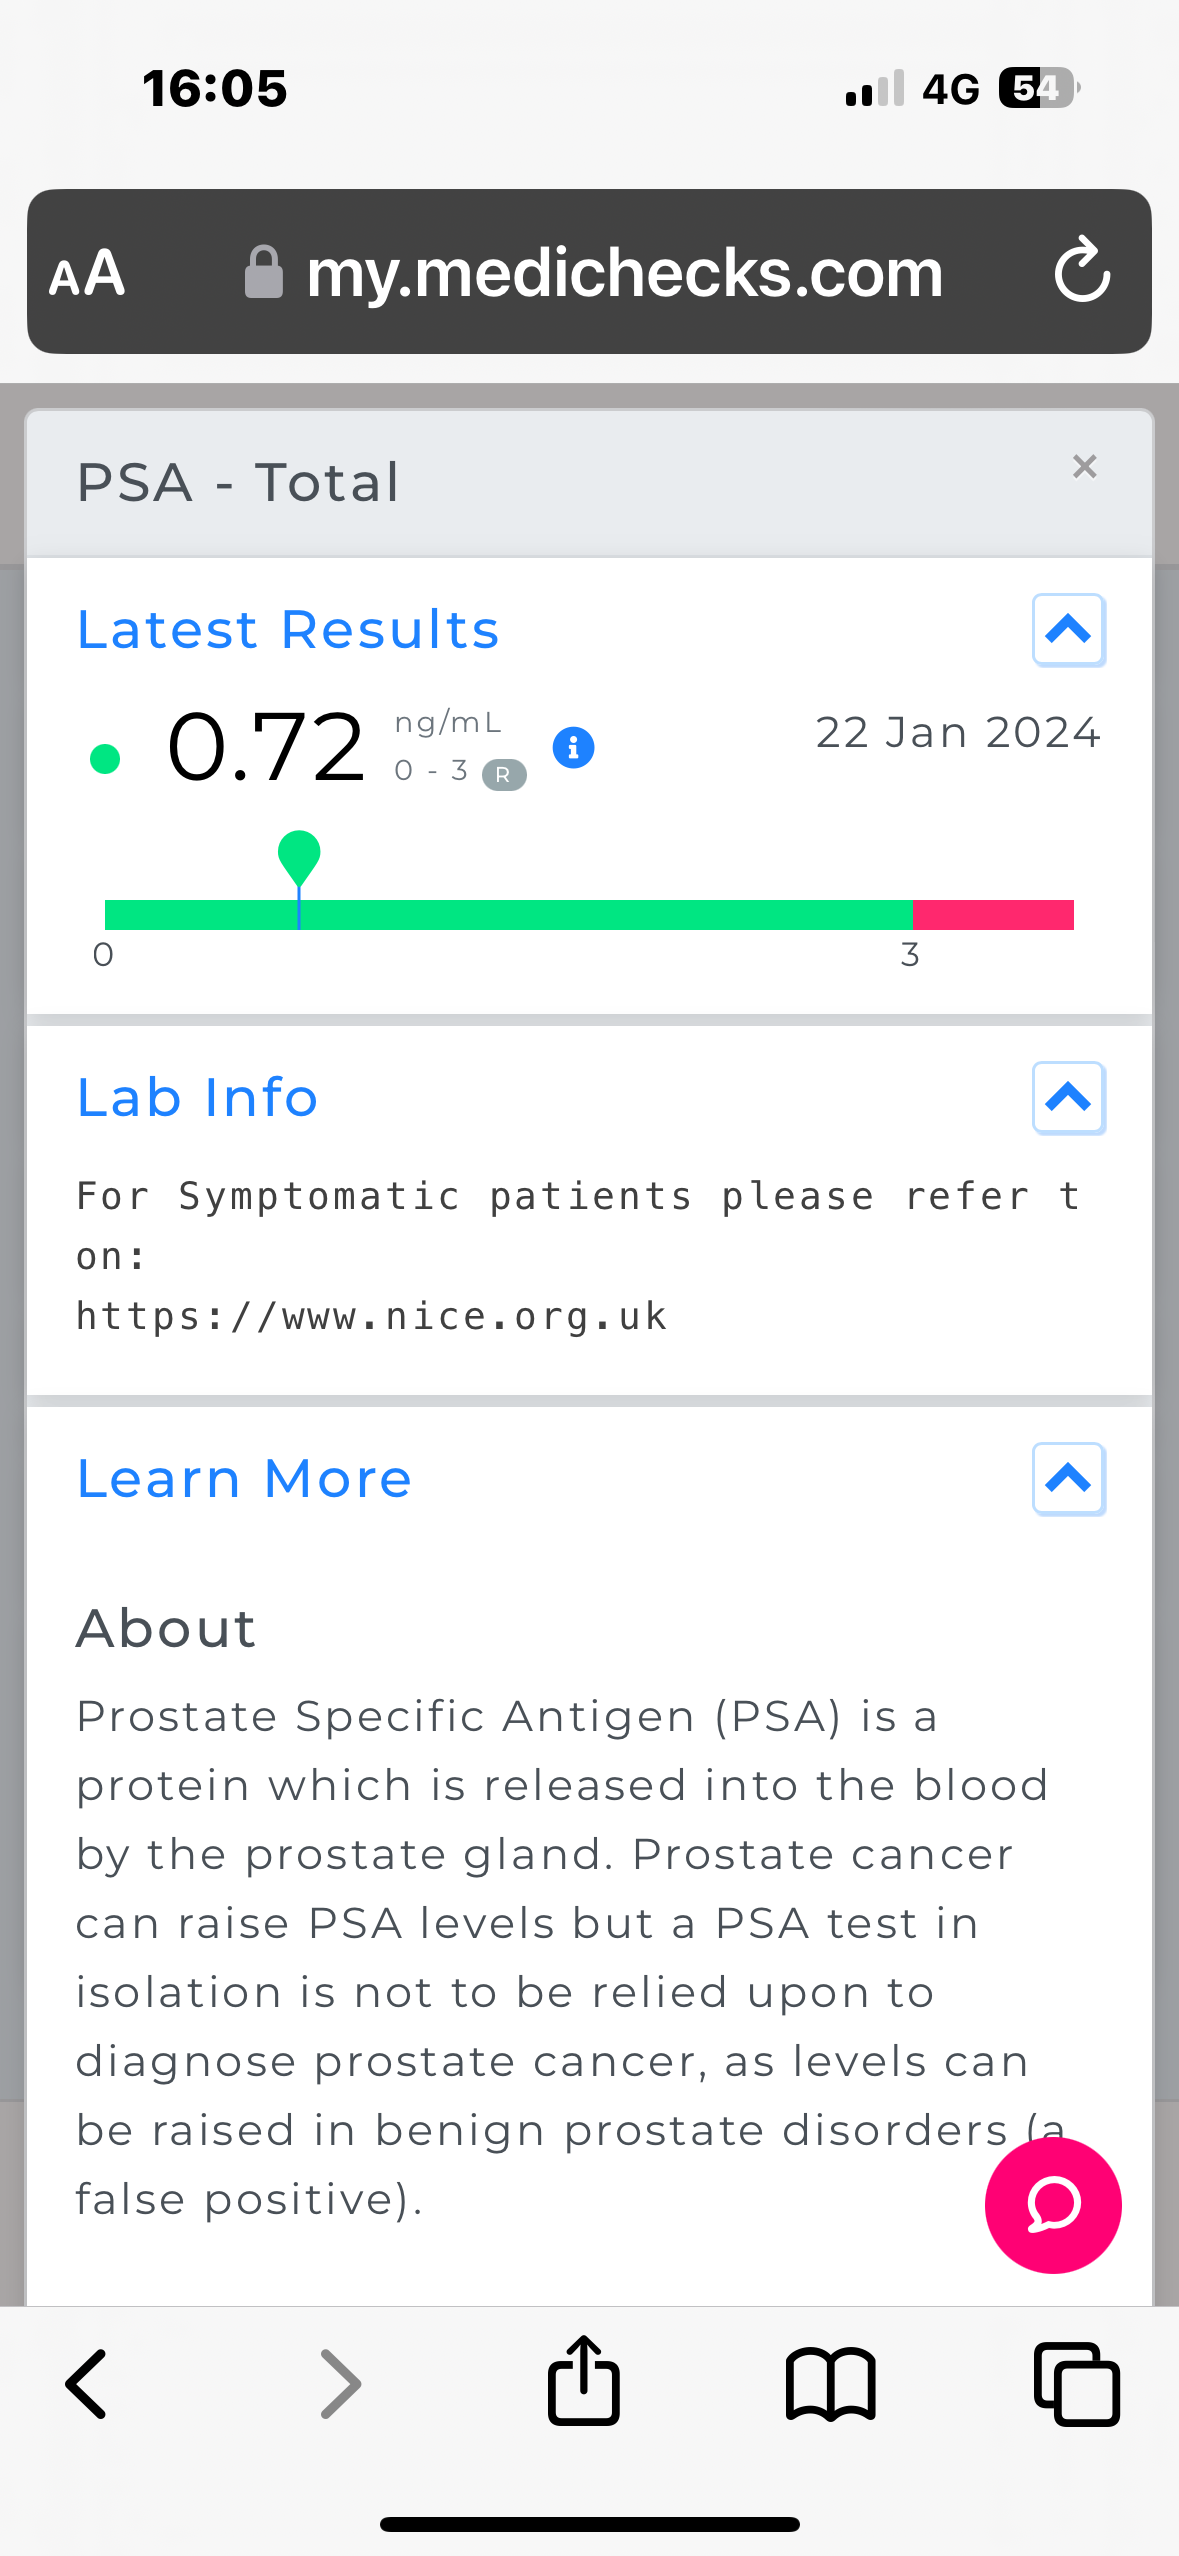The height and width of the screenshot is (2556, 1179).
Task: Show open tabs with the tabs icon
Action: pos(1076,2385)
